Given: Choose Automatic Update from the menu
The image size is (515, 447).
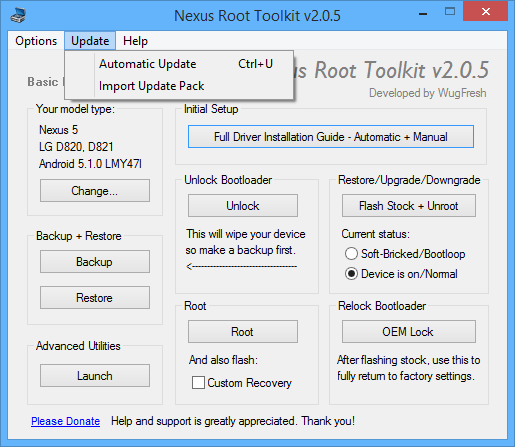Looking at the screenshot, I should (179, 64).
